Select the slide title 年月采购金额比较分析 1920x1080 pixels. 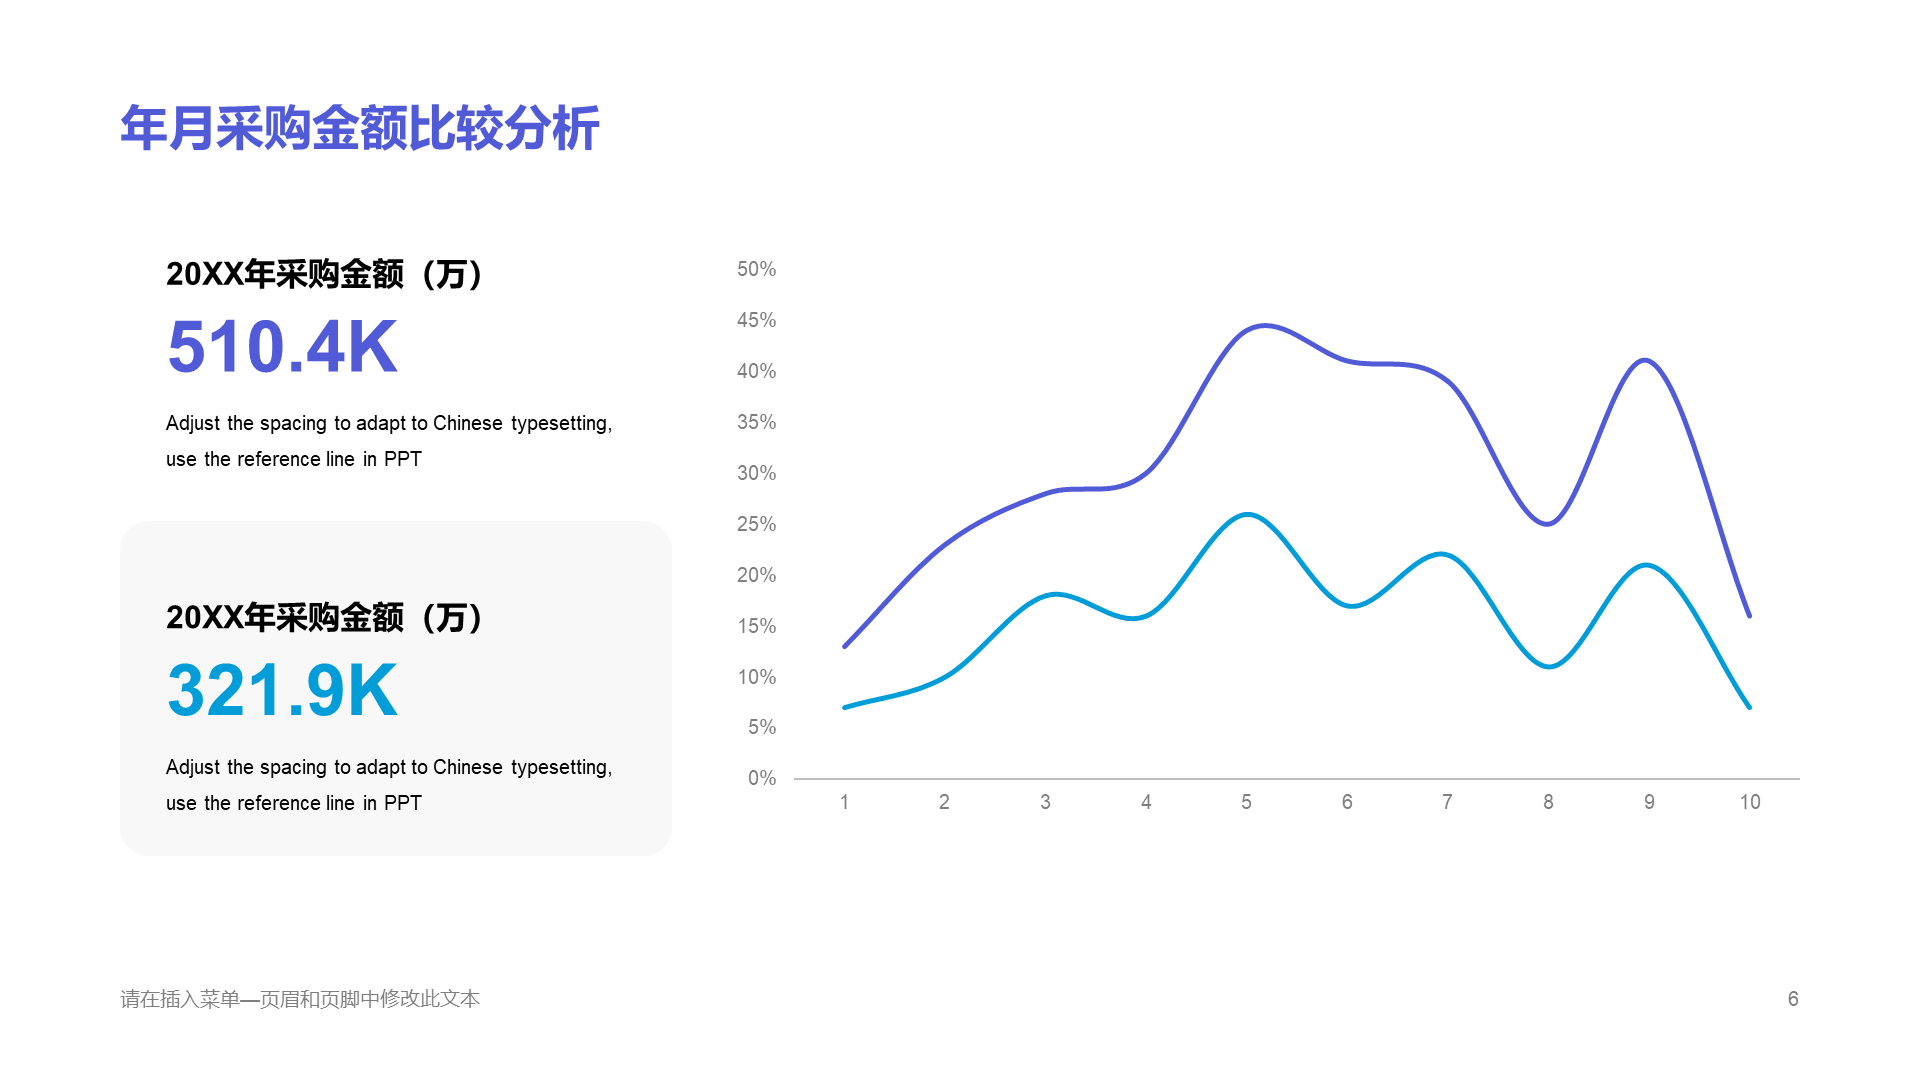360,129
